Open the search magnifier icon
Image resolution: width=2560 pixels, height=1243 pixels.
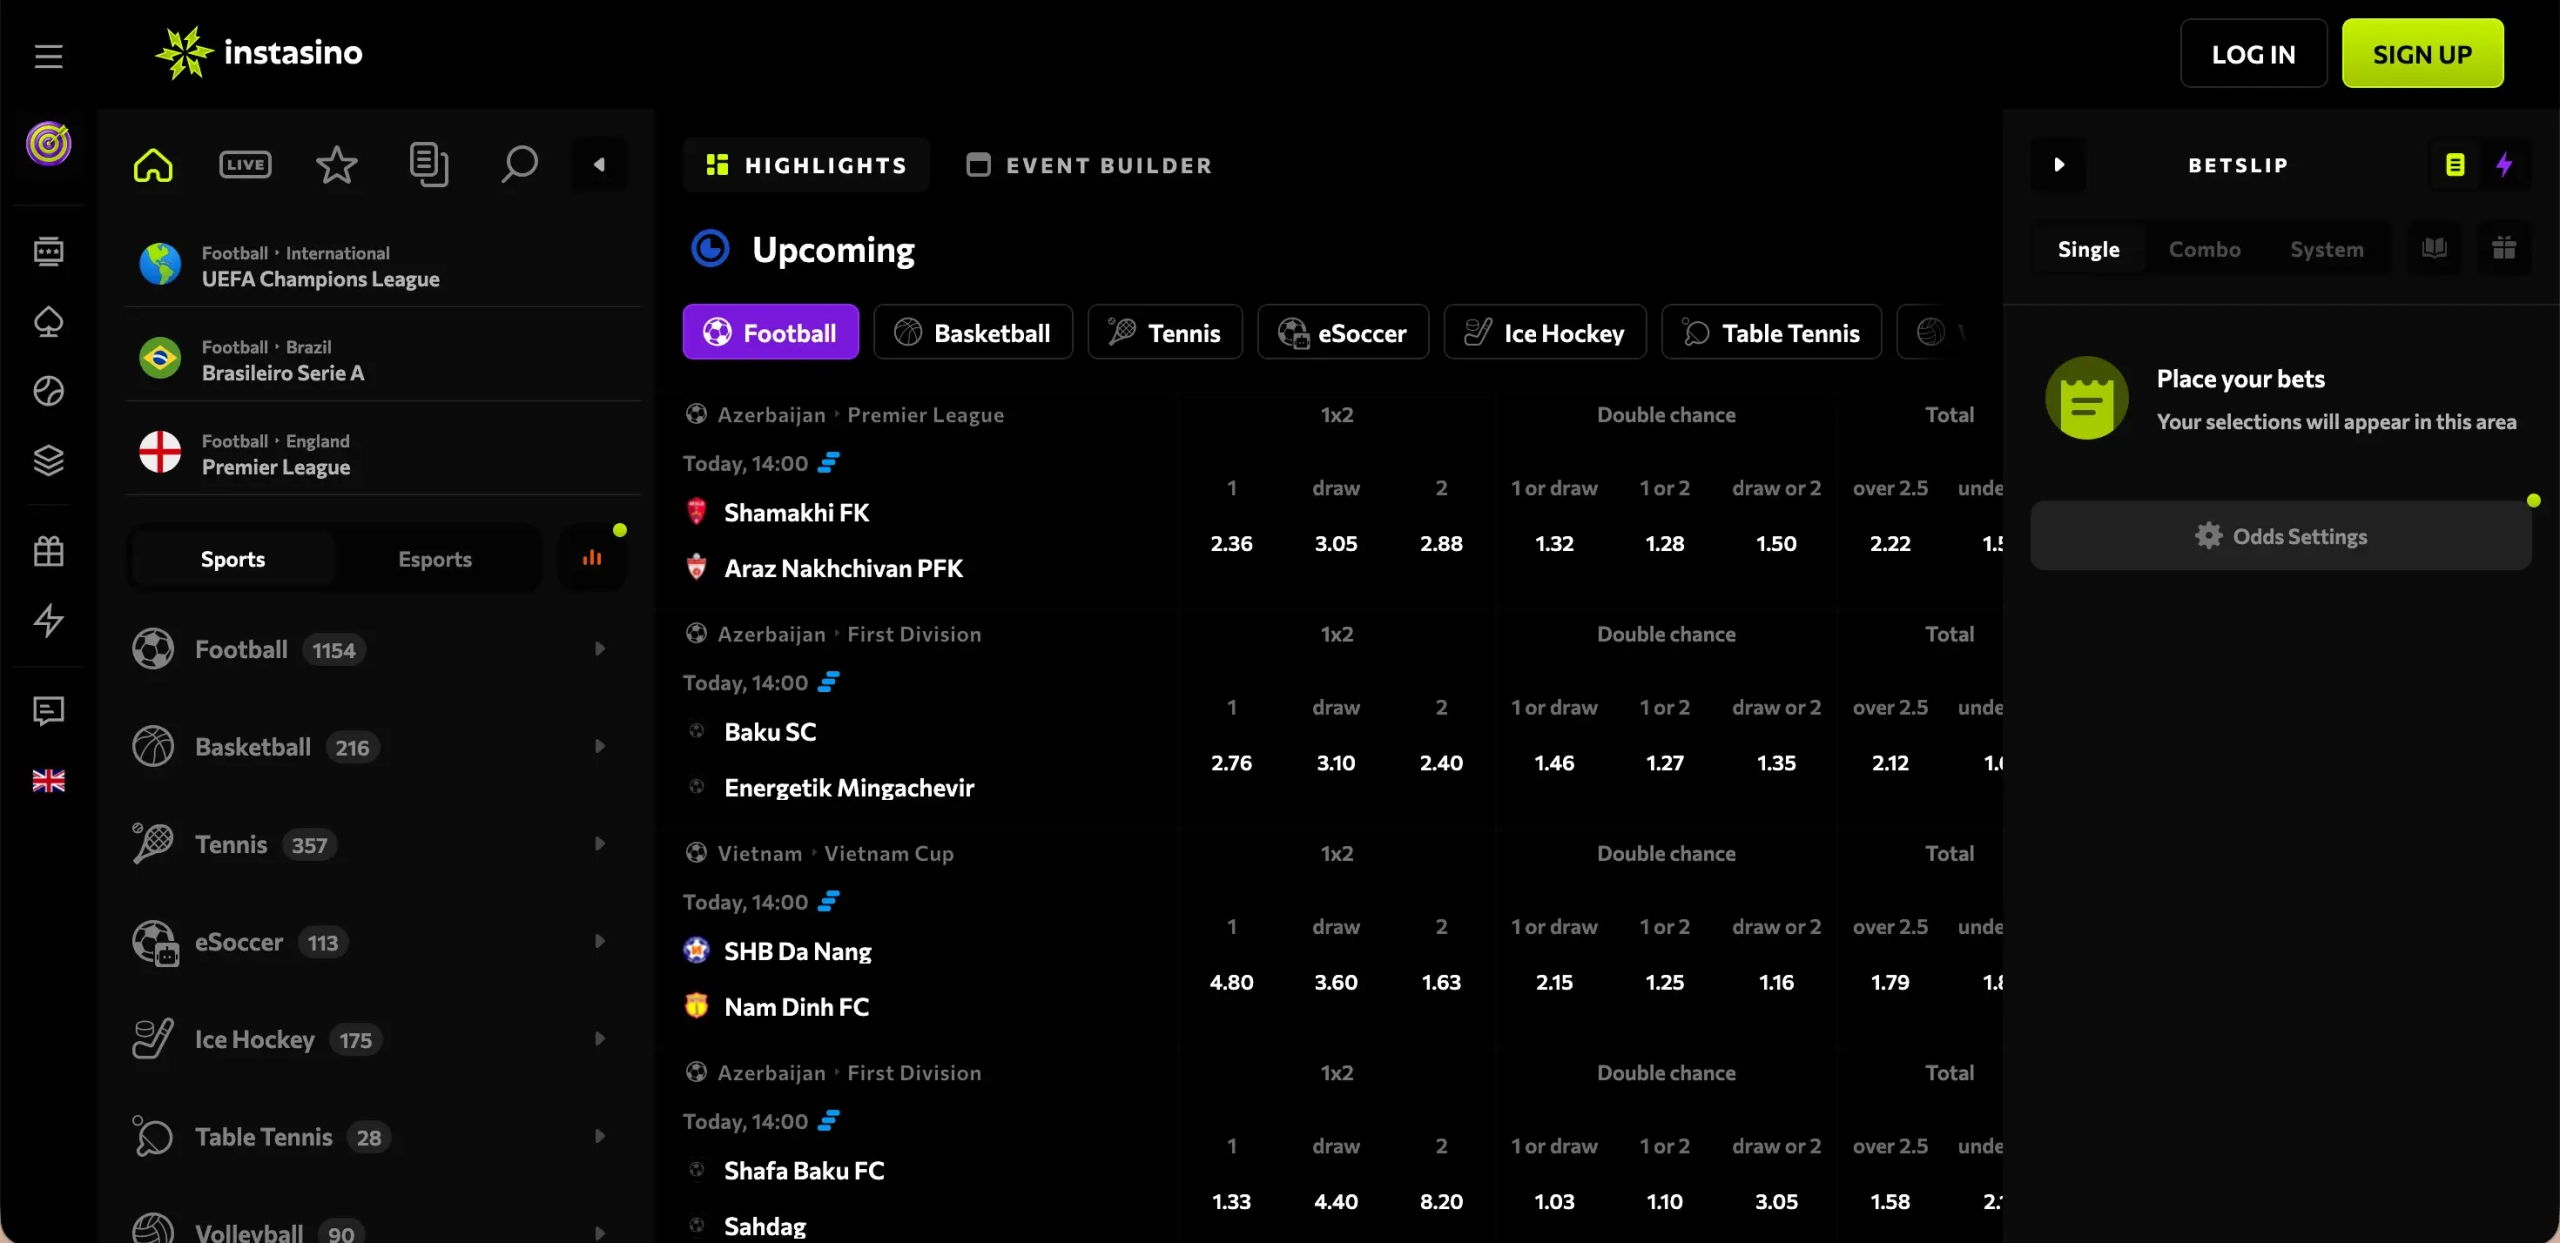519,165
